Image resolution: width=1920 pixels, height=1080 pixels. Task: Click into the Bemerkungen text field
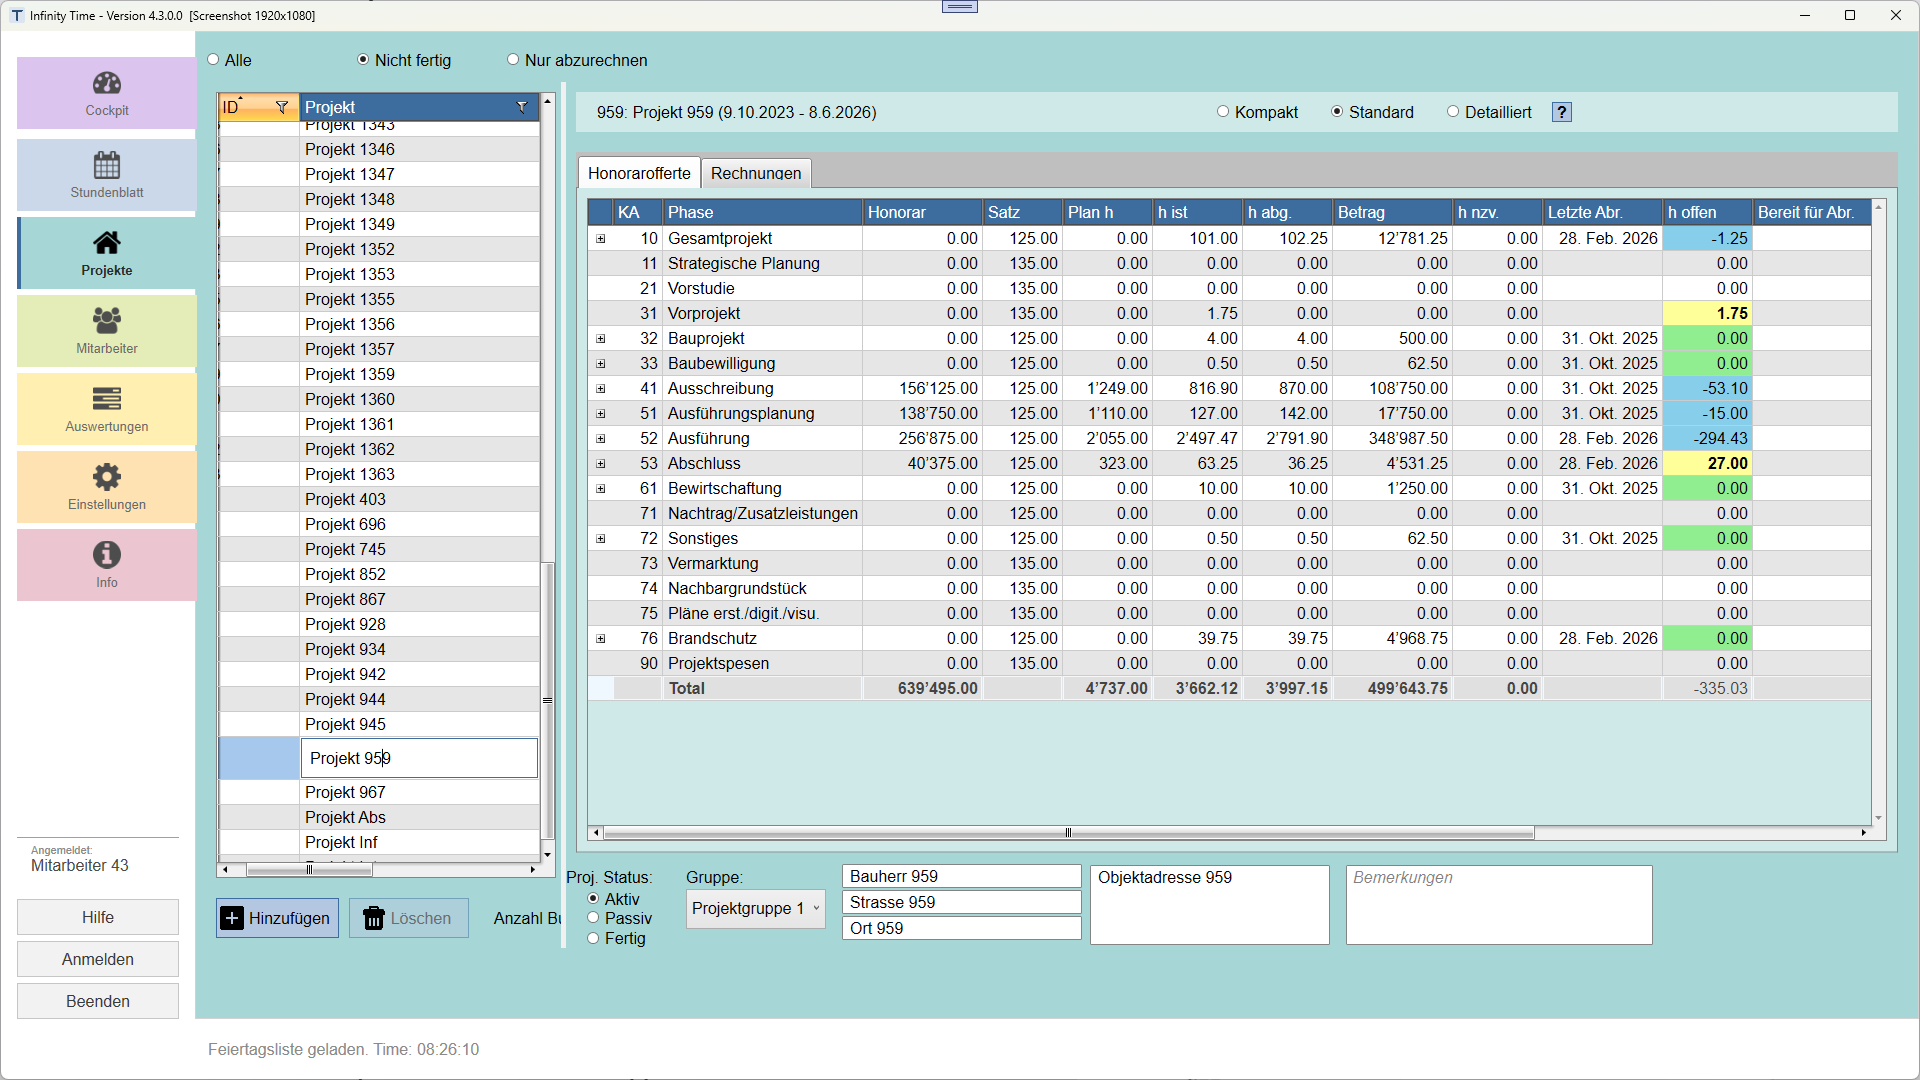[1499, 905]
